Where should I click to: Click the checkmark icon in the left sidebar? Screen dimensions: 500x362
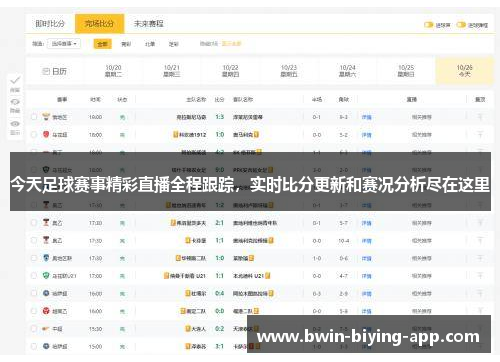(x=15, y=80)
